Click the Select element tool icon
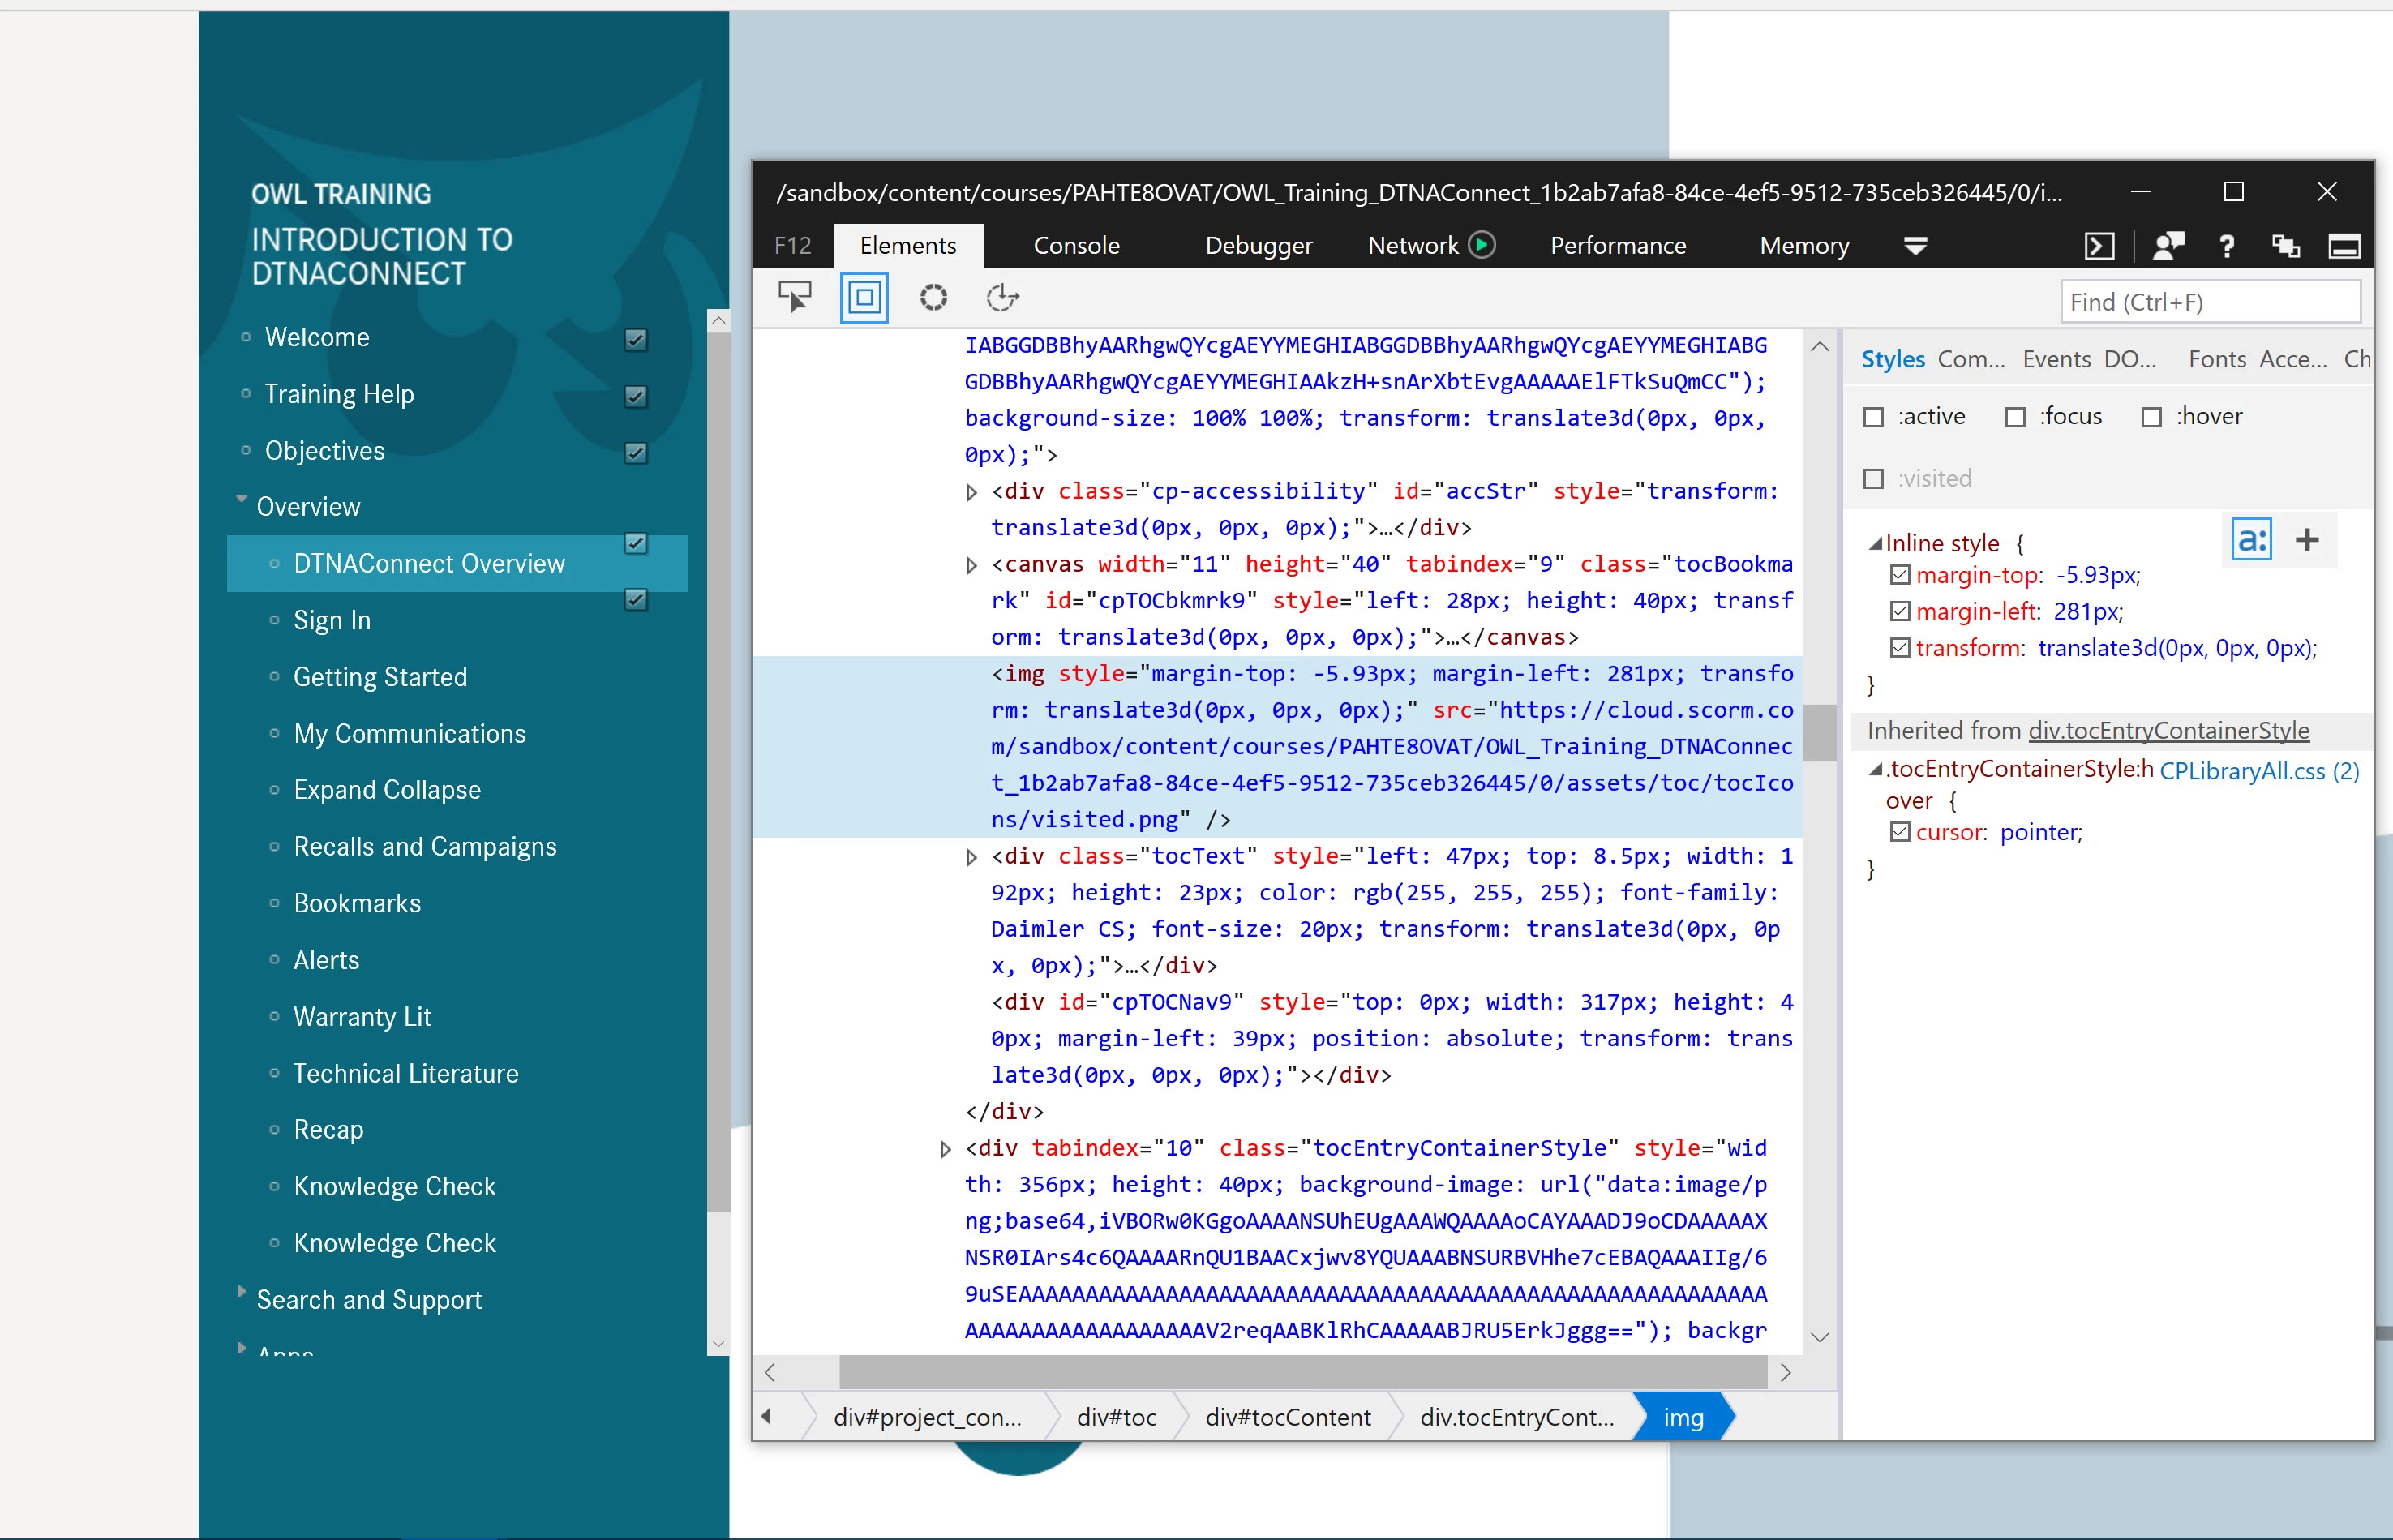Screen dimensions: 2393x1540 pyautogui.click(x=795, y=297)
